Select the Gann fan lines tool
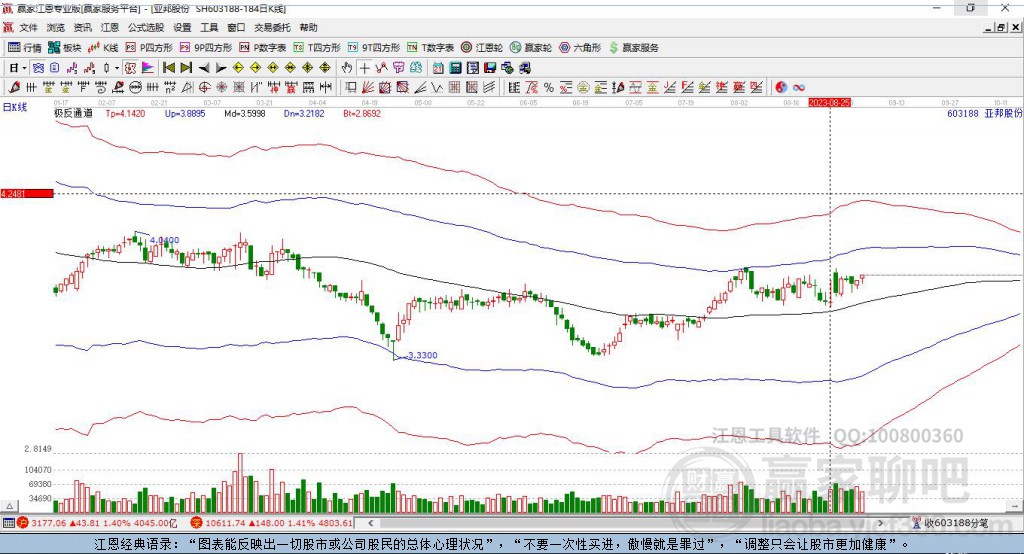This screenshot has width=1024, height=554. (368, 87)
